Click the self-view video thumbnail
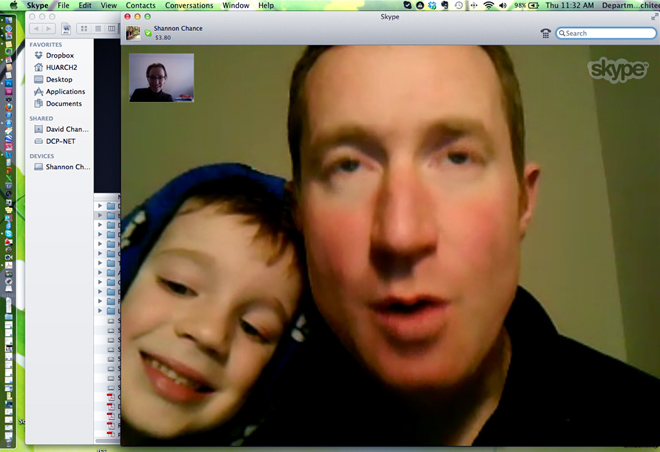Image resolution: width=660 pixels, height=452 pixels. [x=161, y=77]
